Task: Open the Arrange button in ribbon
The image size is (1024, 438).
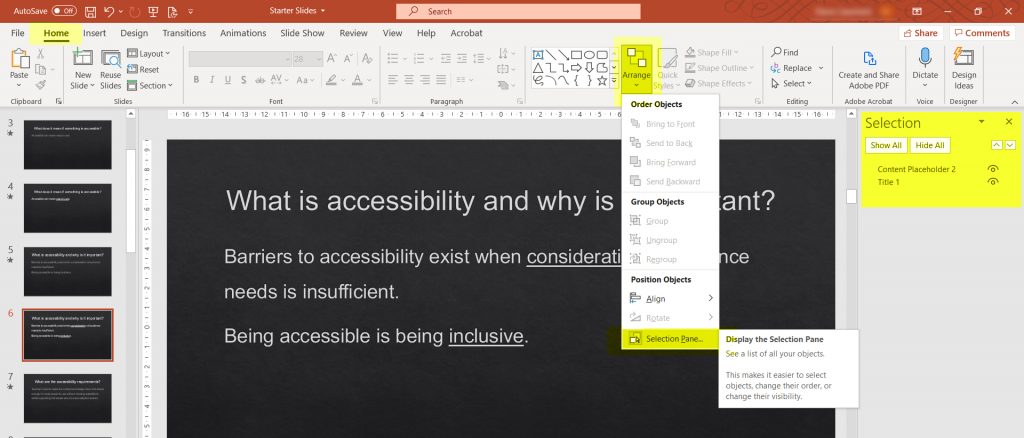Action: coord(636,68)
